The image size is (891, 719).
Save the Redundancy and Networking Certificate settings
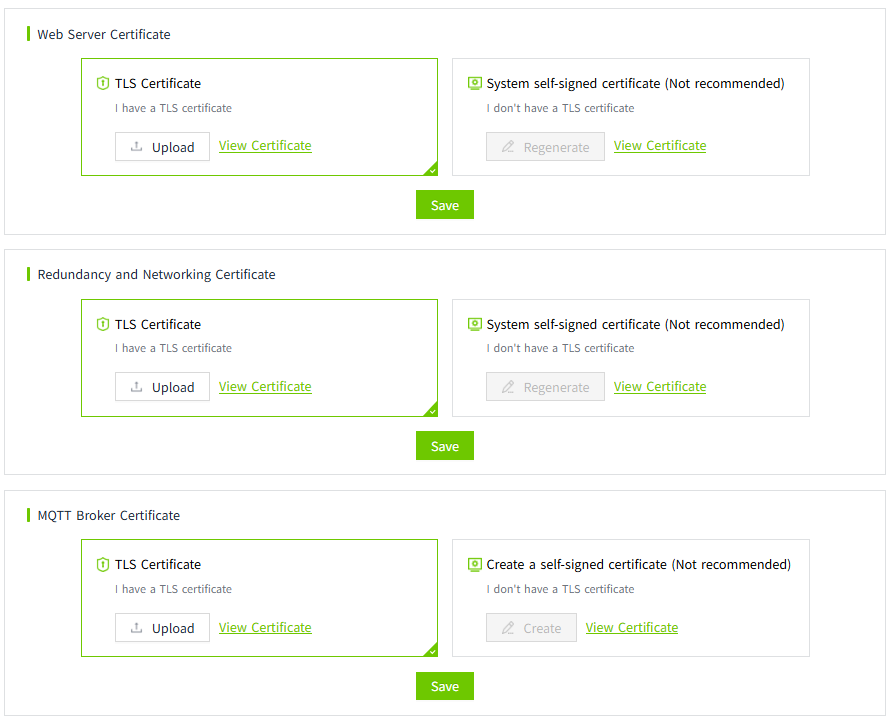tap(445, 446)
